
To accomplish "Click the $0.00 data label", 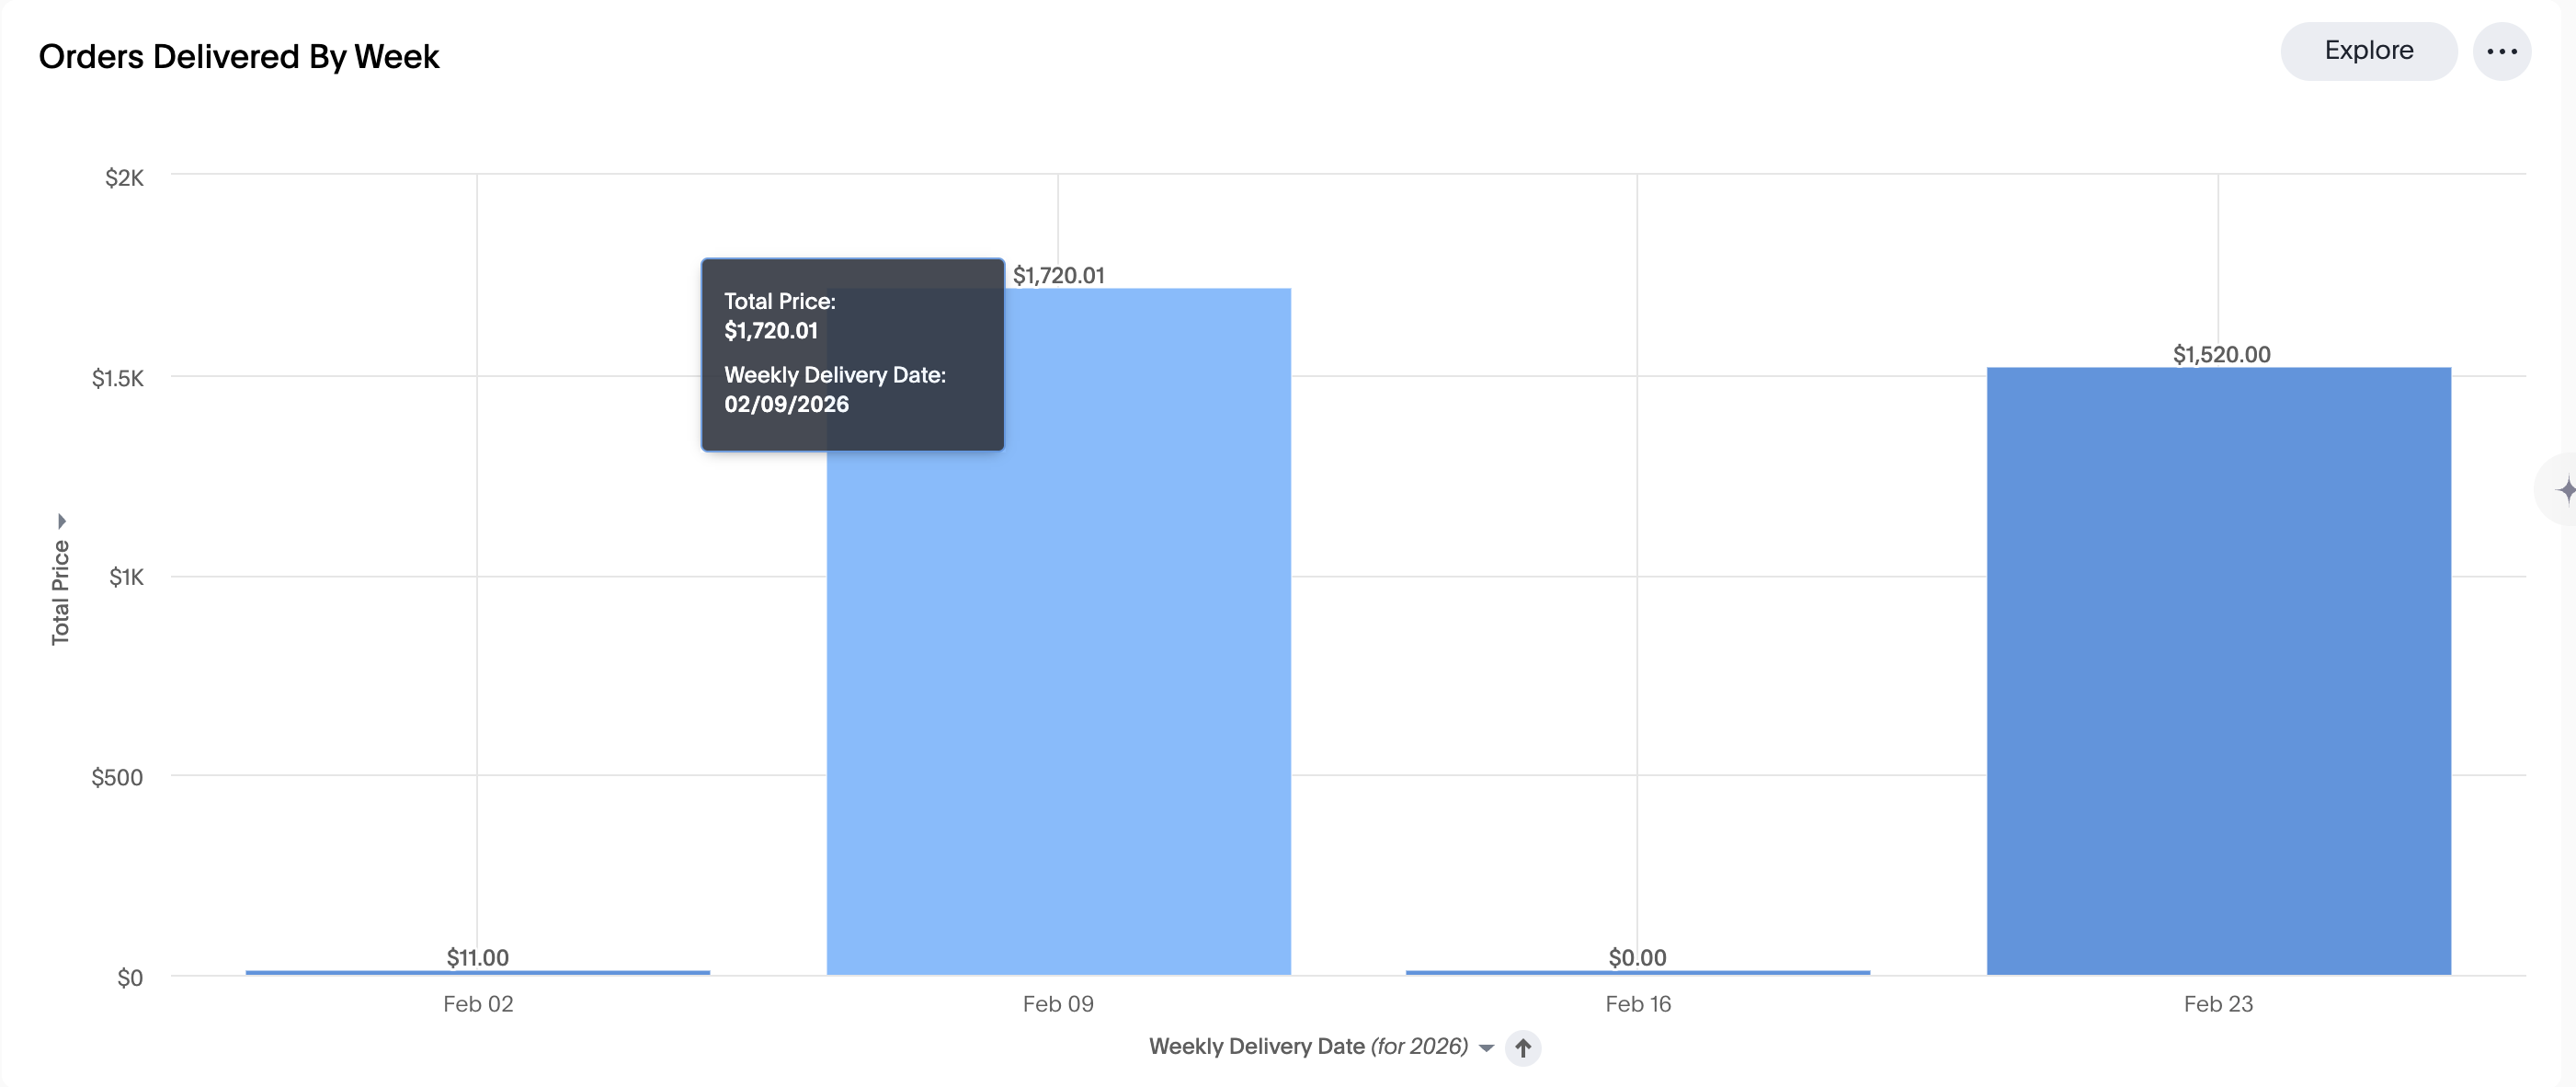I will (x=1637, y=957).
